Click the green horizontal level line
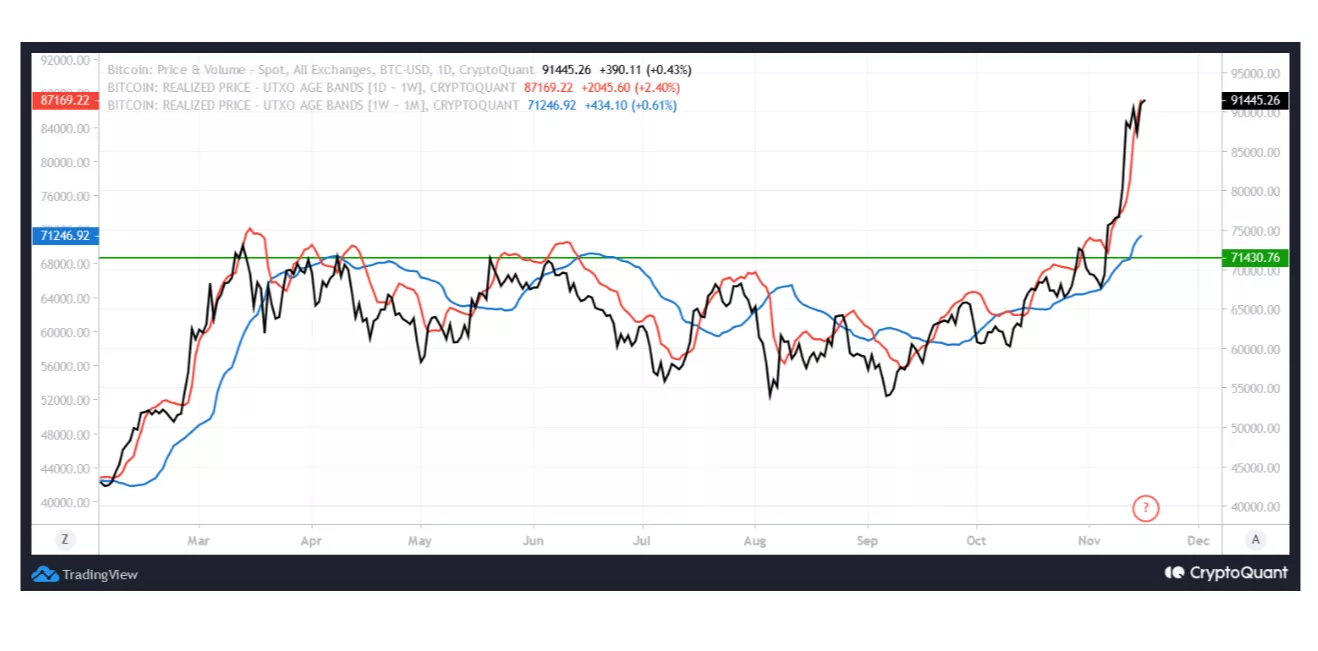Image resolution: width=1318 pixels, height=651 pixels. click(660, 257)
